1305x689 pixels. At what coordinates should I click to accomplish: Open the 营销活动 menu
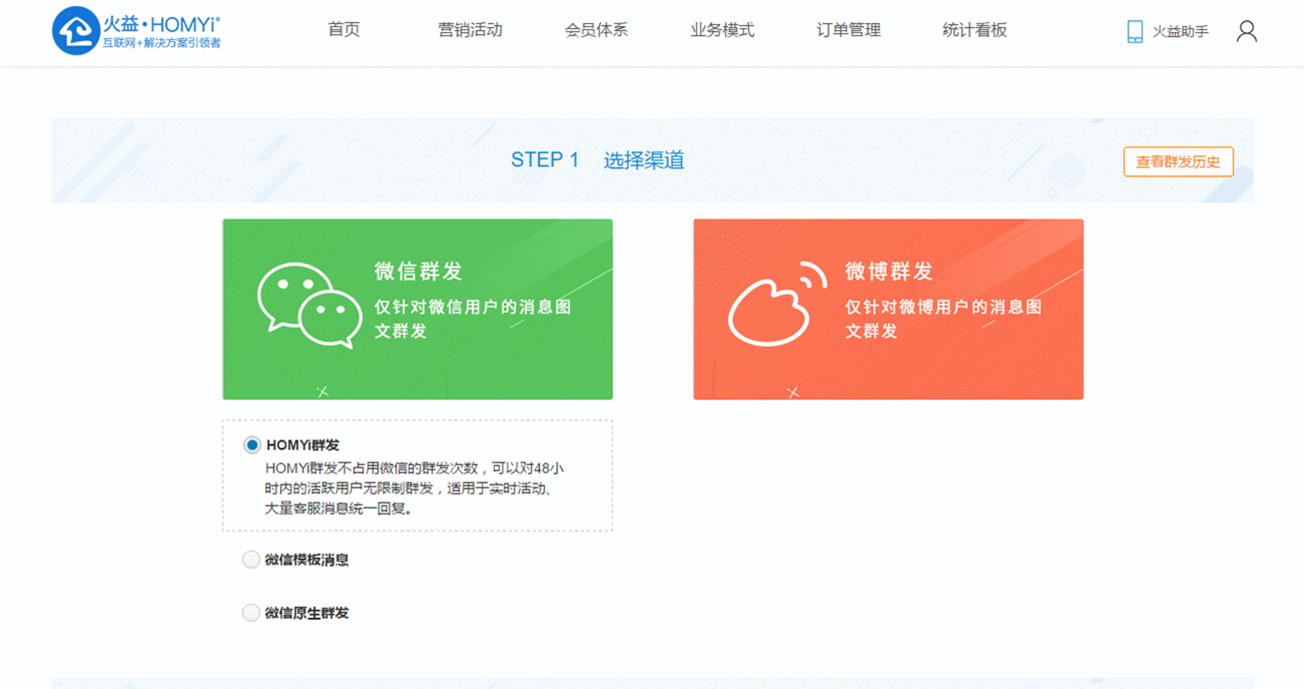pos(470,30)
